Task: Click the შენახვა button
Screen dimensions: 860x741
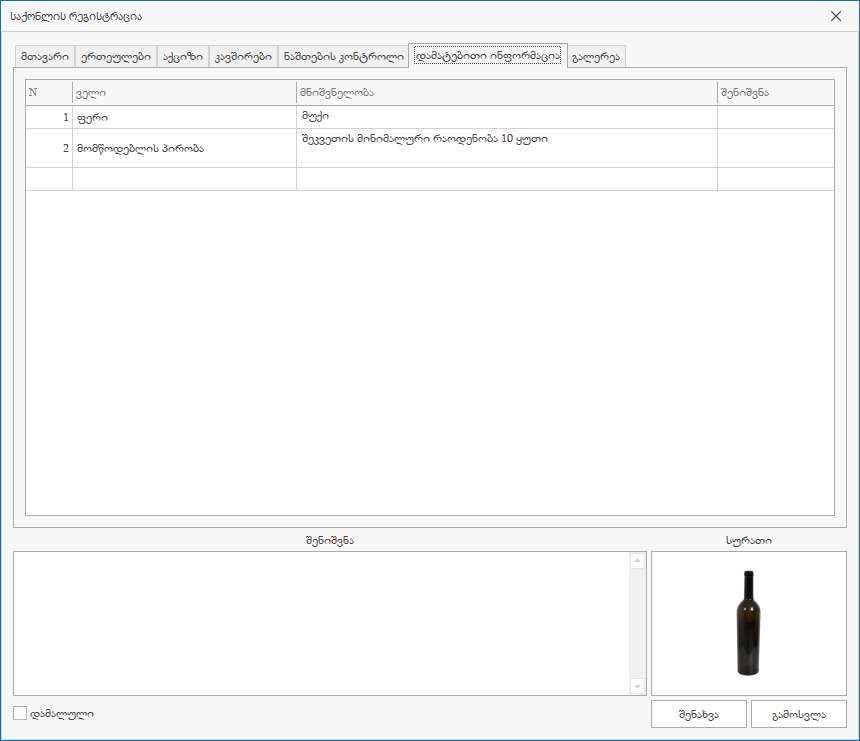Action: [698, 714]
